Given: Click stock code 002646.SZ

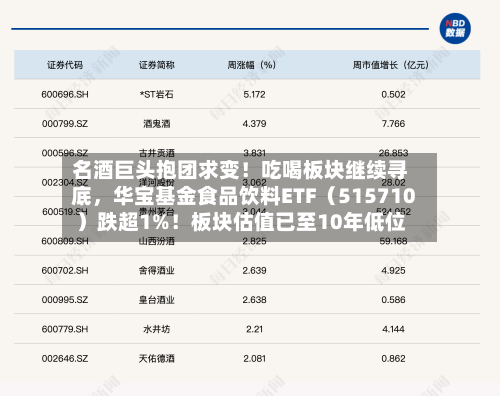Looking at the screenshot, I should 65,359.
